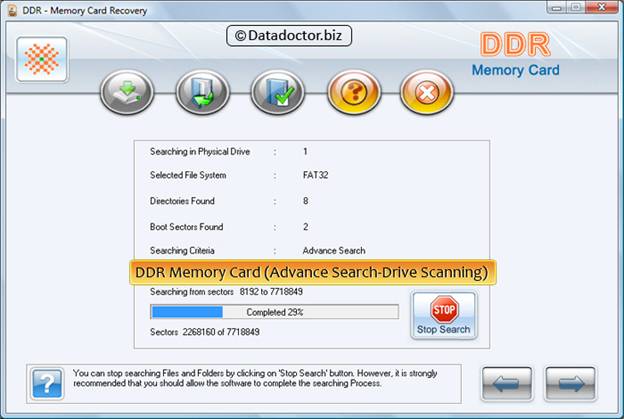The width and height of the screenshot is (624, 419).
Task: Click the Stop Search button
Action: pyautogui.click(x=444, y=315)
